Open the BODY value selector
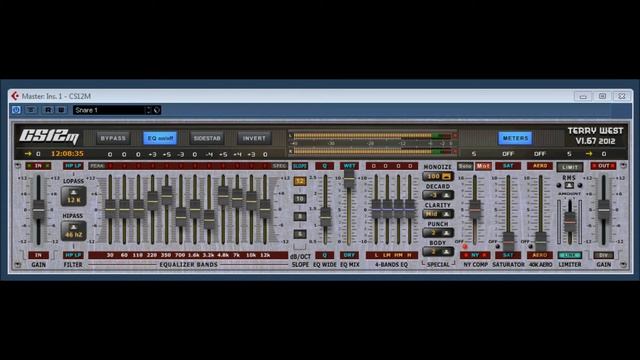Screen dimensions: 640x360 [x=438, y=251]
